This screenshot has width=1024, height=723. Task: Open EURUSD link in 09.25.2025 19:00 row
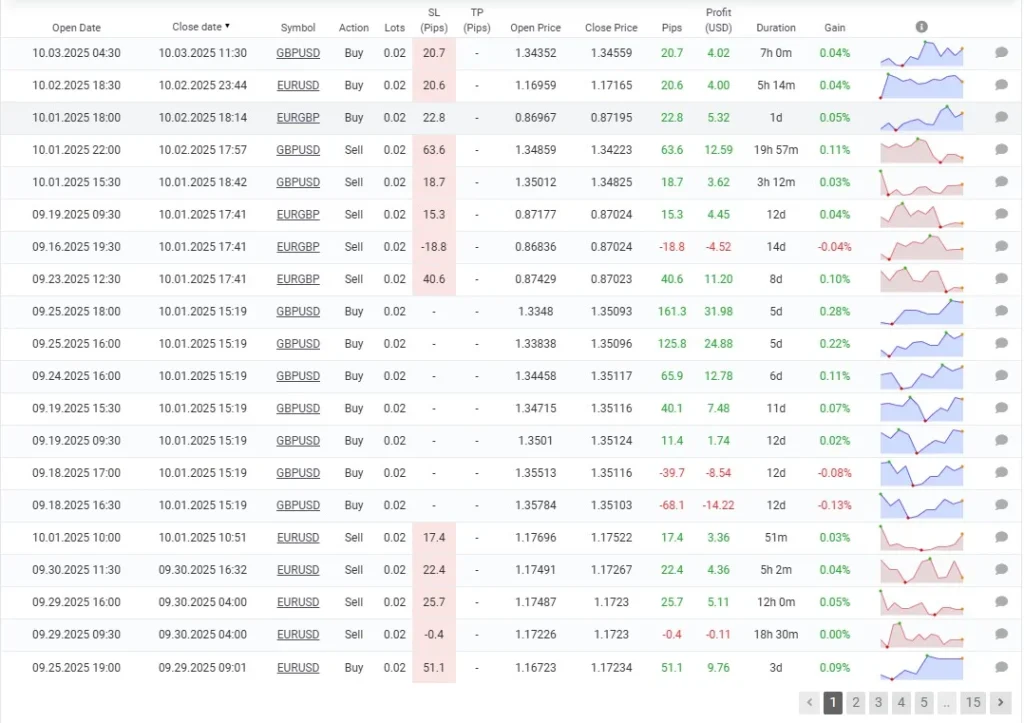click(x=298, y=667)
